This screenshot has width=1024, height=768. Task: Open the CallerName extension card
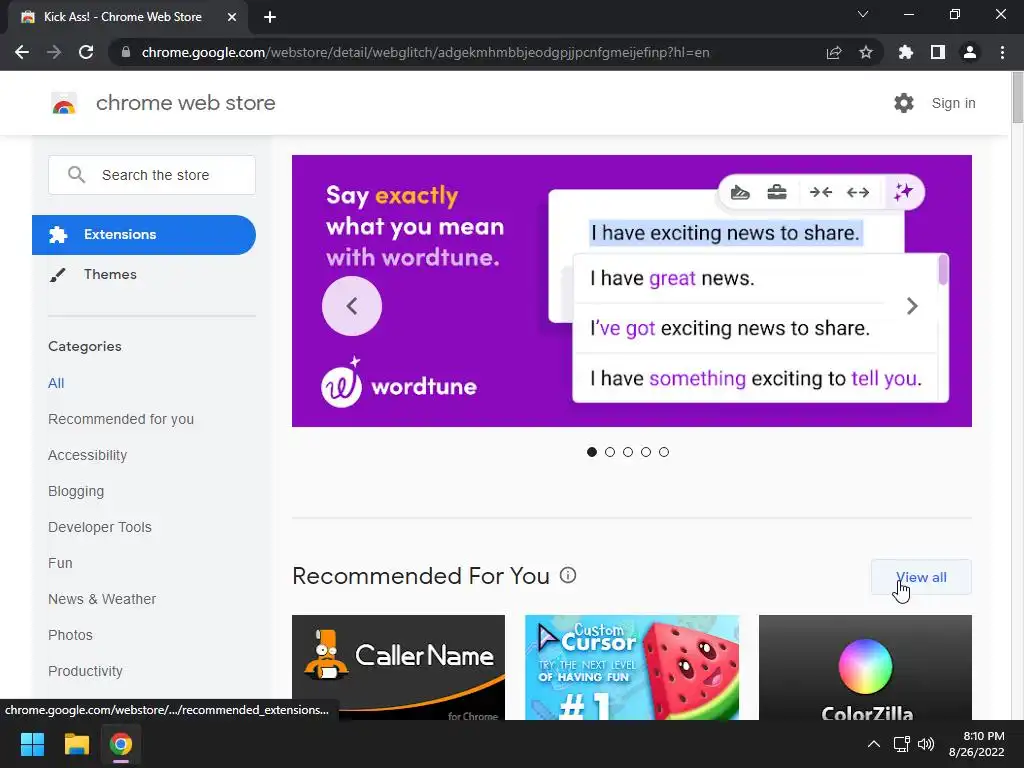(x=398, y=667)
